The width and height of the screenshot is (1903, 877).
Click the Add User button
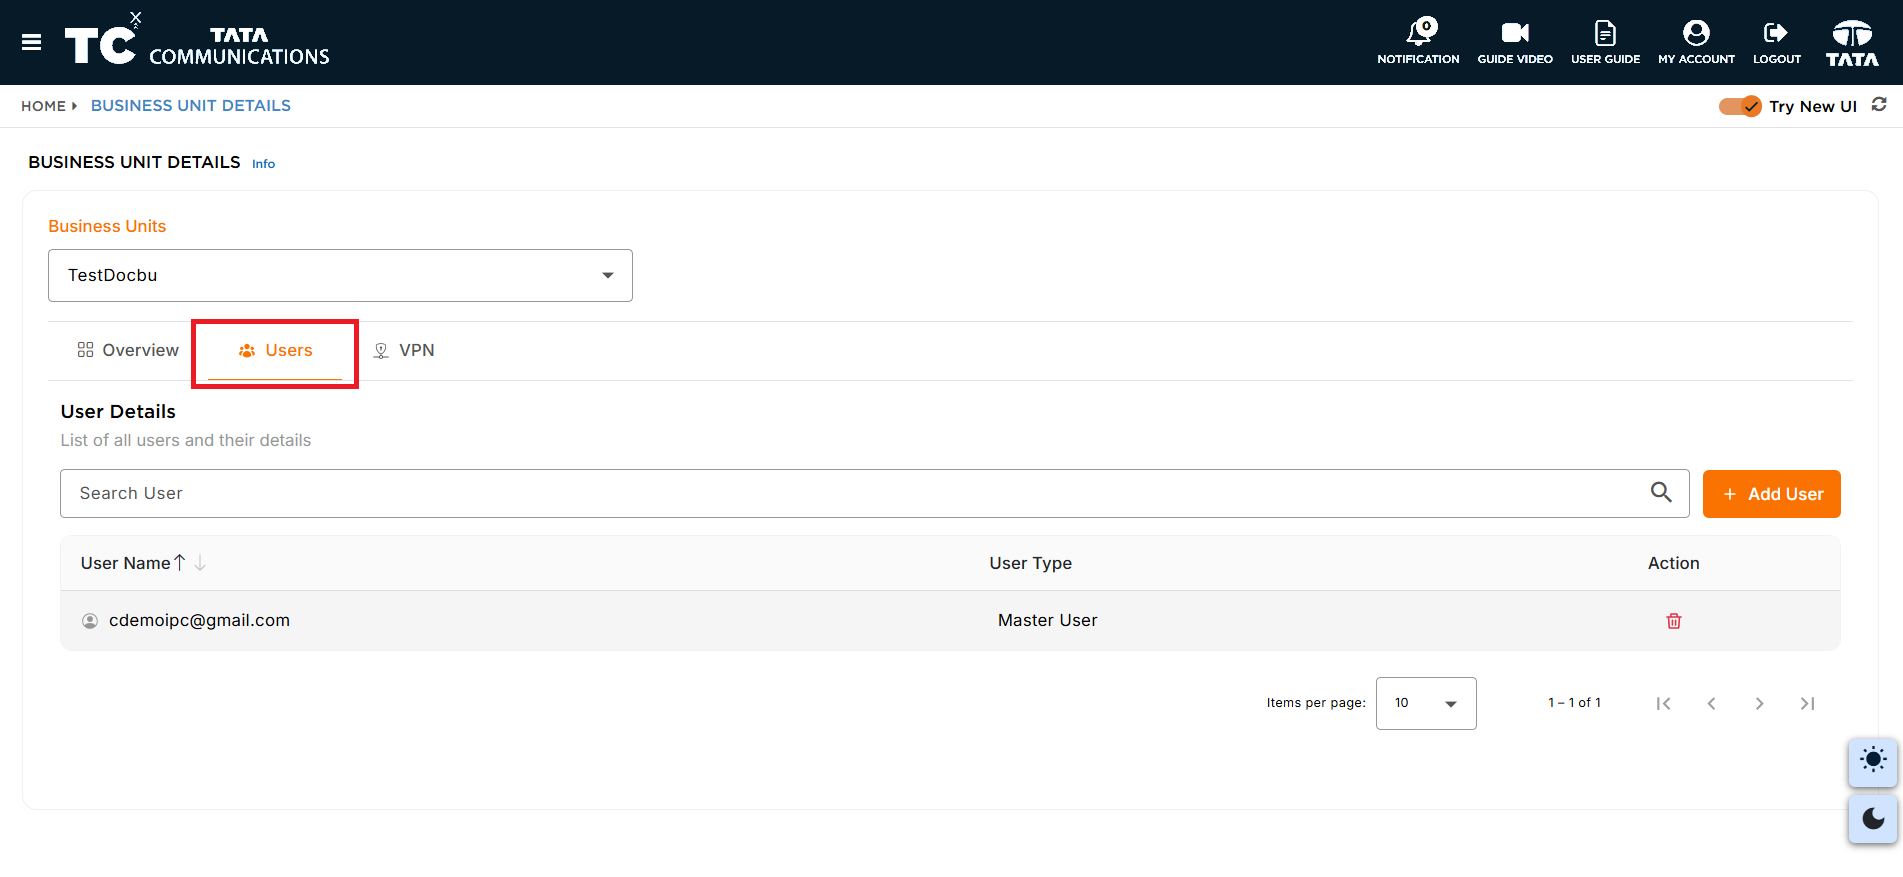pos(1772,494)
